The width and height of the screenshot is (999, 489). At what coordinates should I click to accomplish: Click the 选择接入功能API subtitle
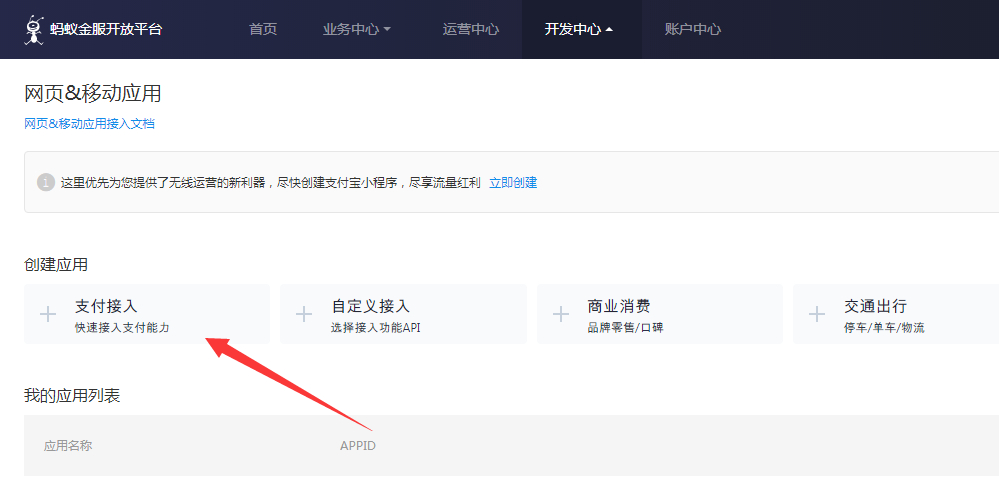375,329
